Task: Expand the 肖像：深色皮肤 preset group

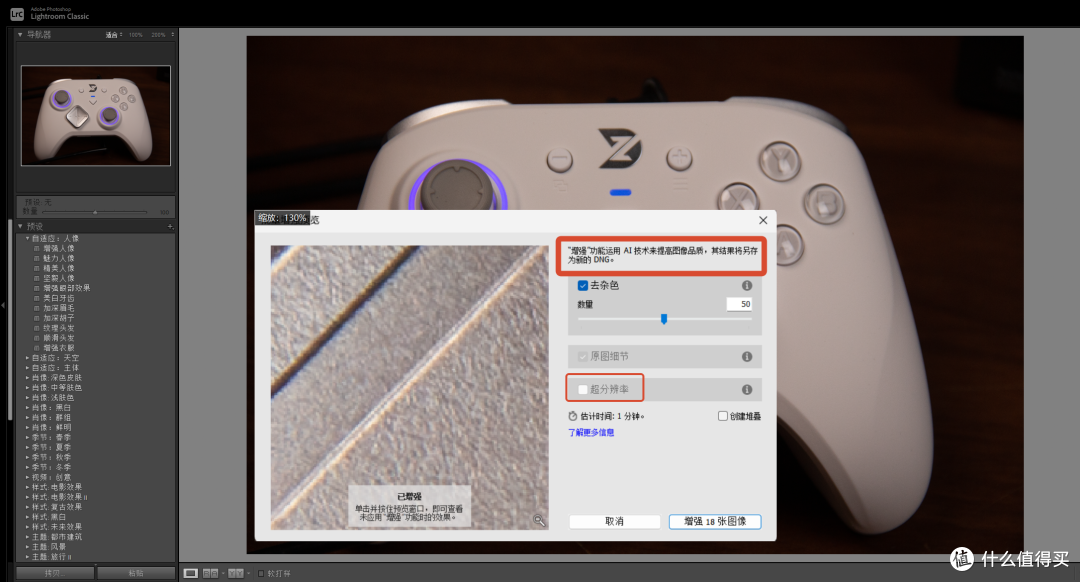Action: [x=28, y=377]
